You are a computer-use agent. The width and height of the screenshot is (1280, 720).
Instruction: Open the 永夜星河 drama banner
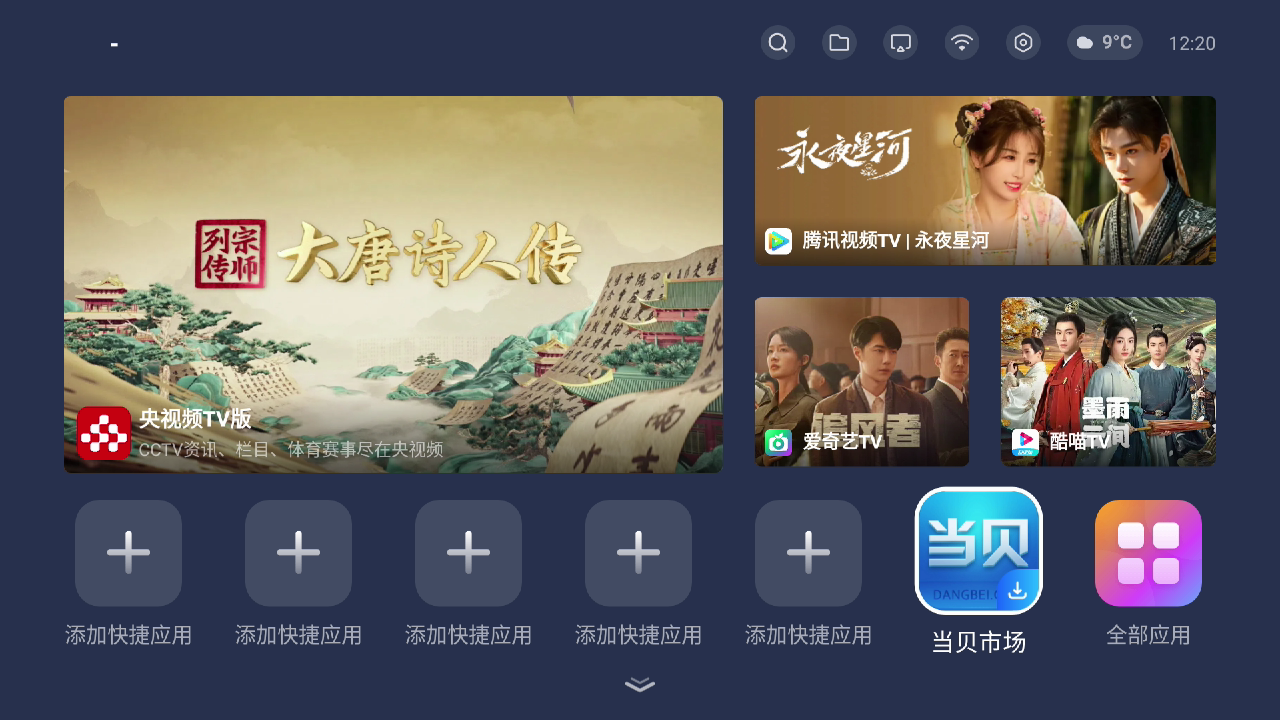click(x=985, y=180)
